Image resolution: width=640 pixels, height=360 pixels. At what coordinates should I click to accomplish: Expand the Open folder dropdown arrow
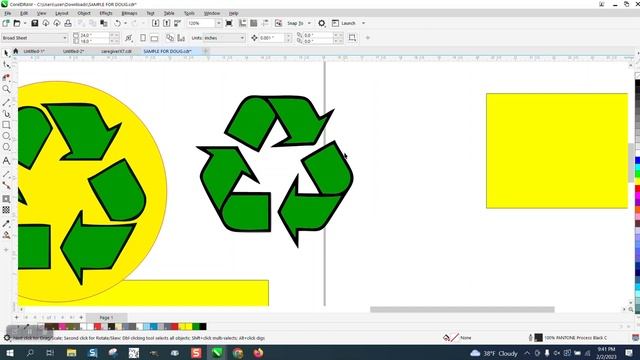pos(25,23)
